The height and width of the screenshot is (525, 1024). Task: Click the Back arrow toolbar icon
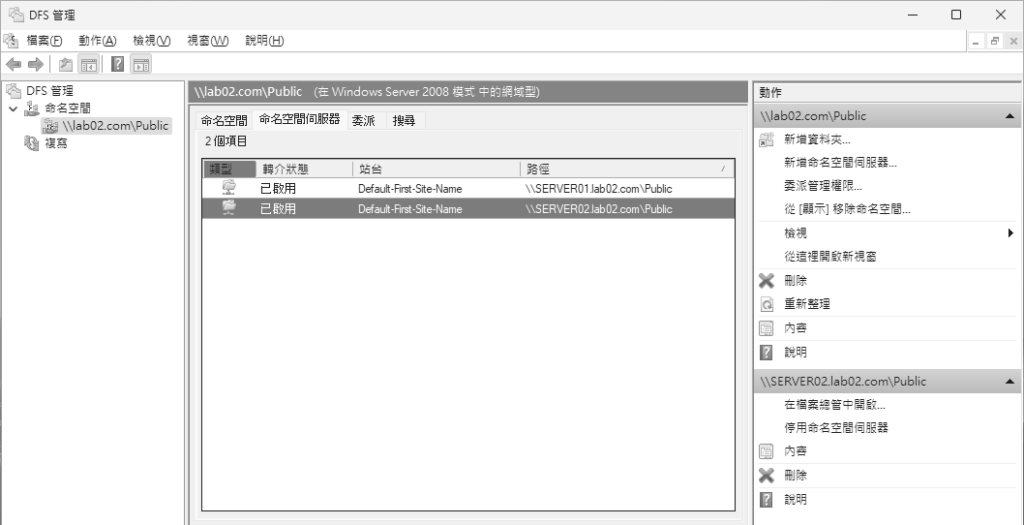14,64
